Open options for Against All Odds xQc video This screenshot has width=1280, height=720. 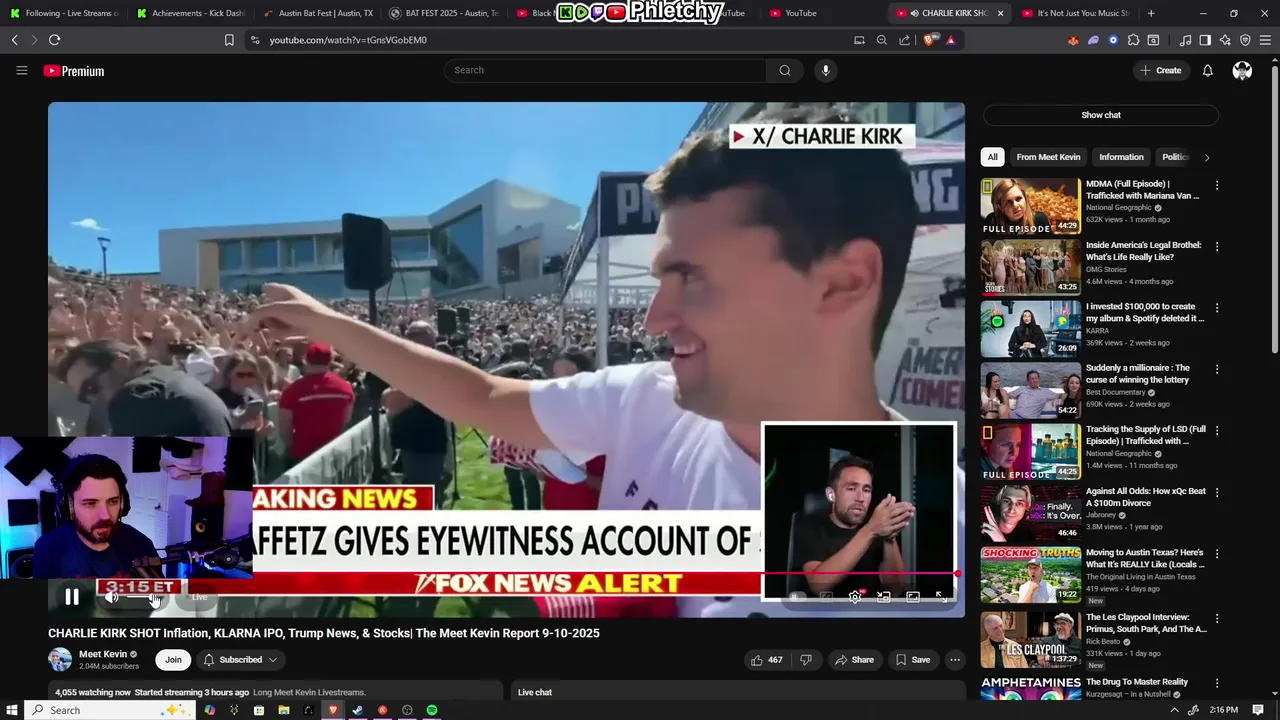tap(1217, 492)
